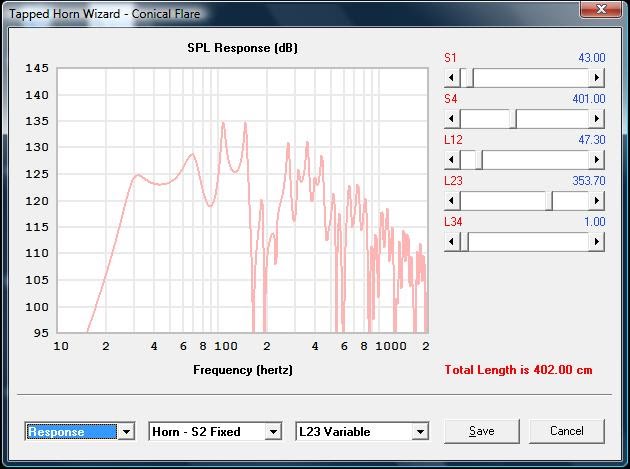Click the L34 slider right arrow

597,242
